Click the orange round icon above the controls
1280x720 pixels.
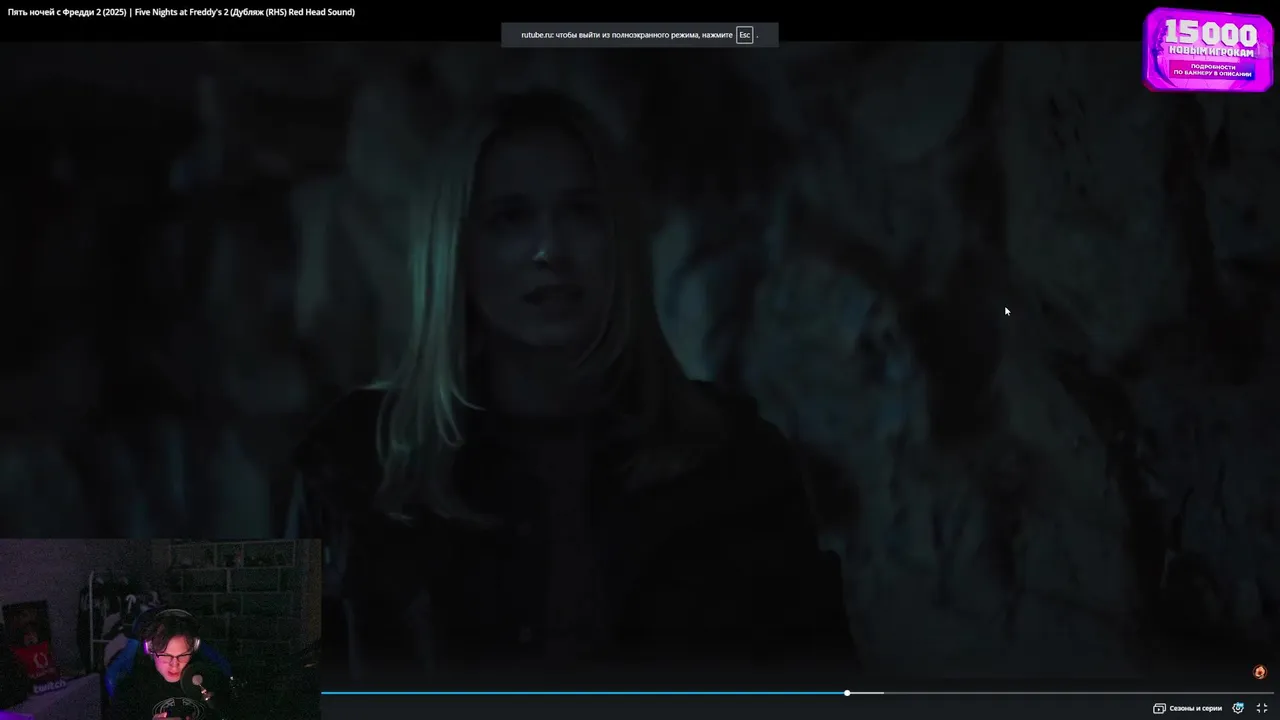1260,672
